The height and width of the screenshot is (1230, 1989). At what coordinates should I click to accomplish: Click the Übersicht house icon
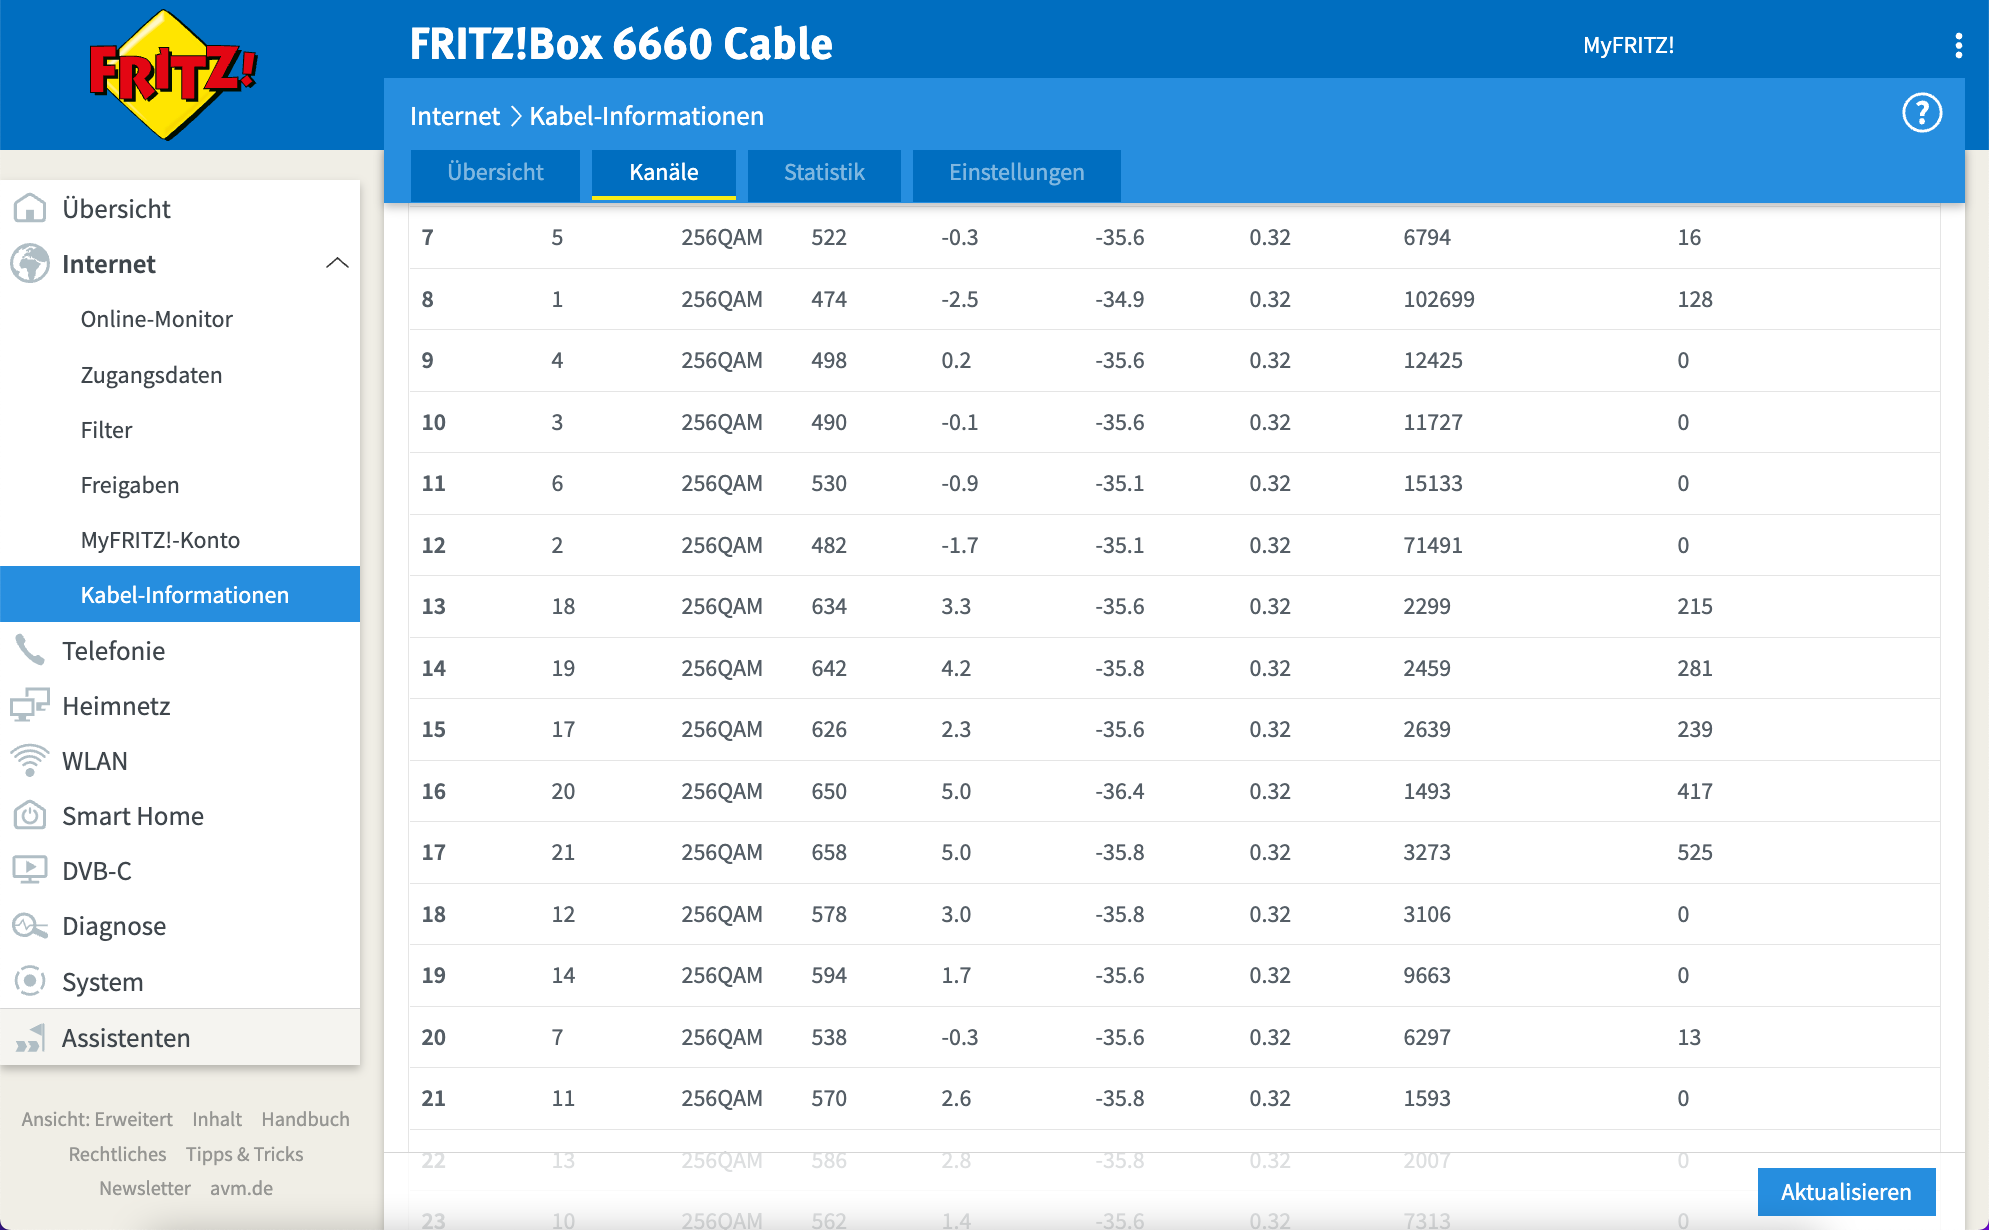click(30, 208)
